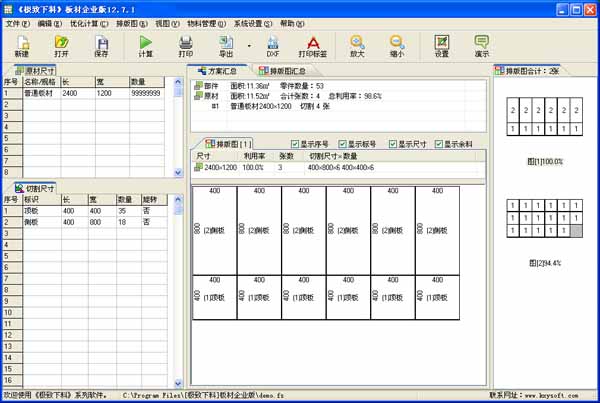Select the 切割尺寸 tab
Viewport: 600px width, 403px height.
(35, 188)
